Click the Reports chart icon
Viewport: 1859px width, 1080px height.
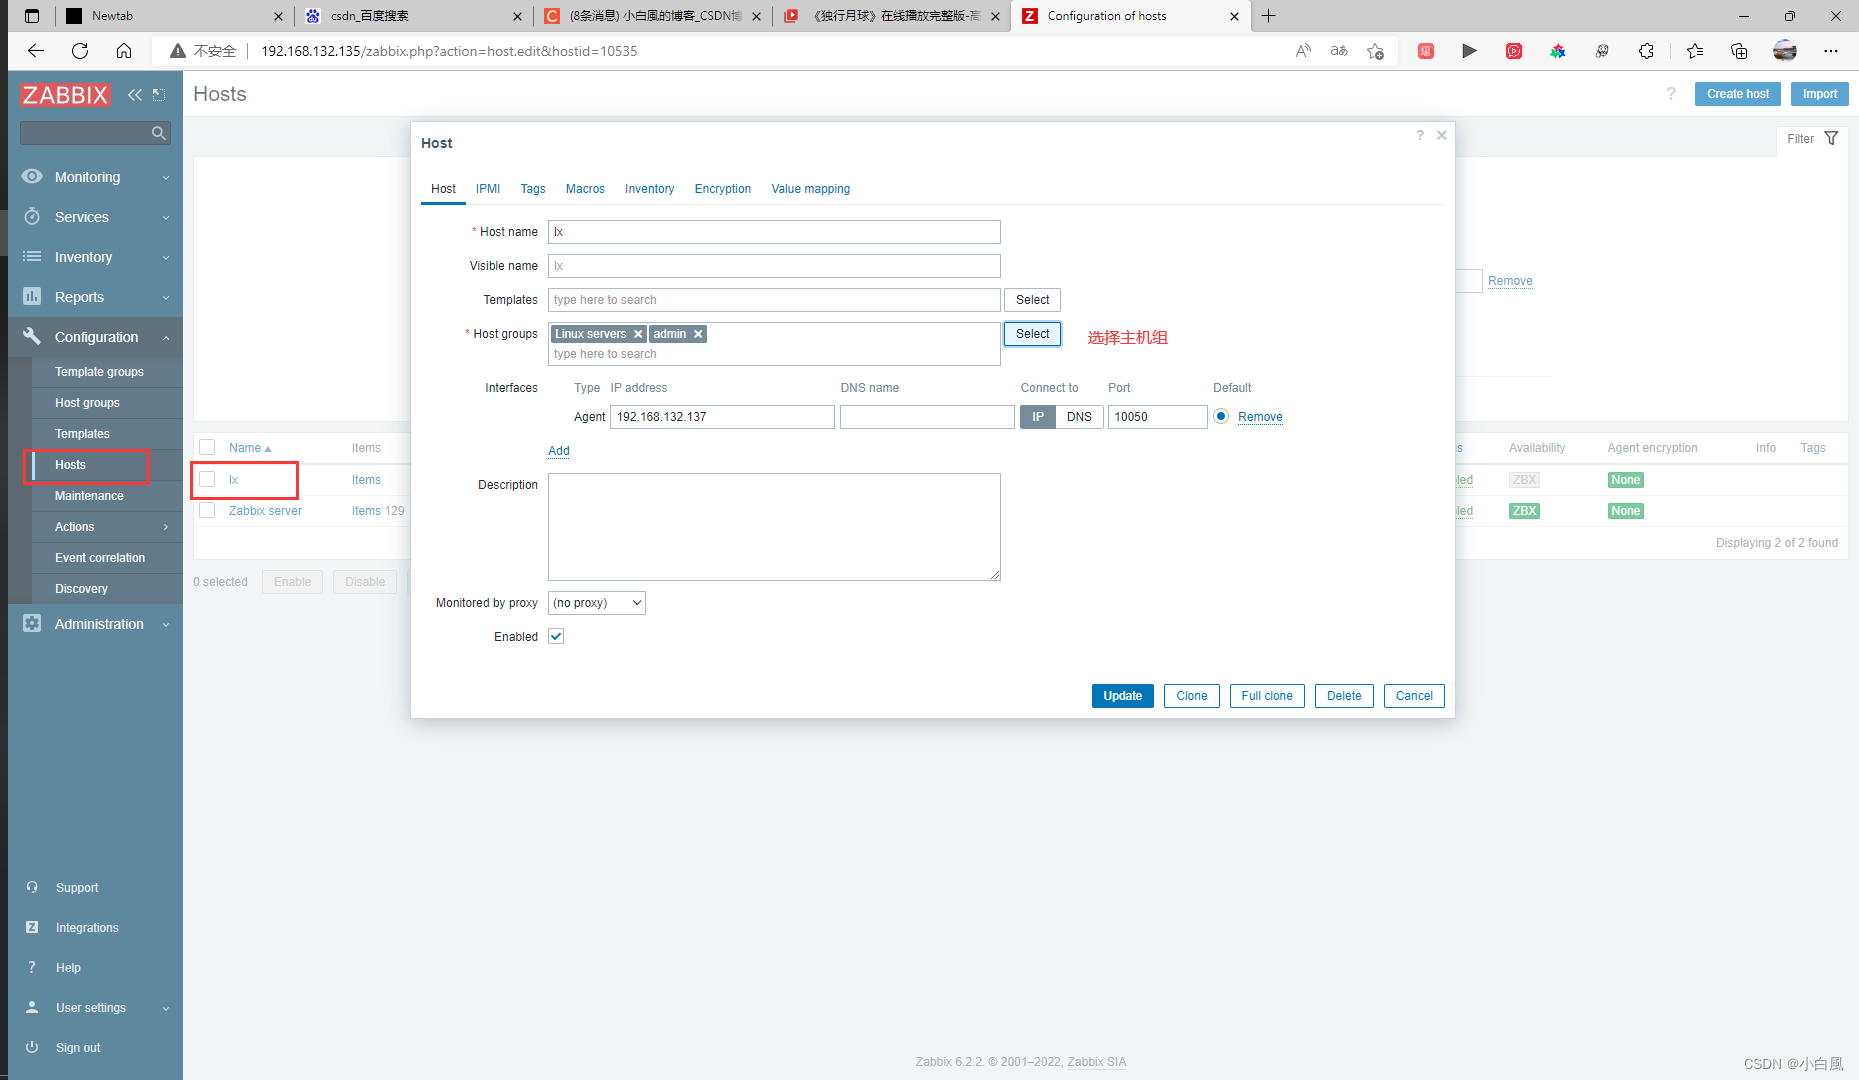point(32,297)
